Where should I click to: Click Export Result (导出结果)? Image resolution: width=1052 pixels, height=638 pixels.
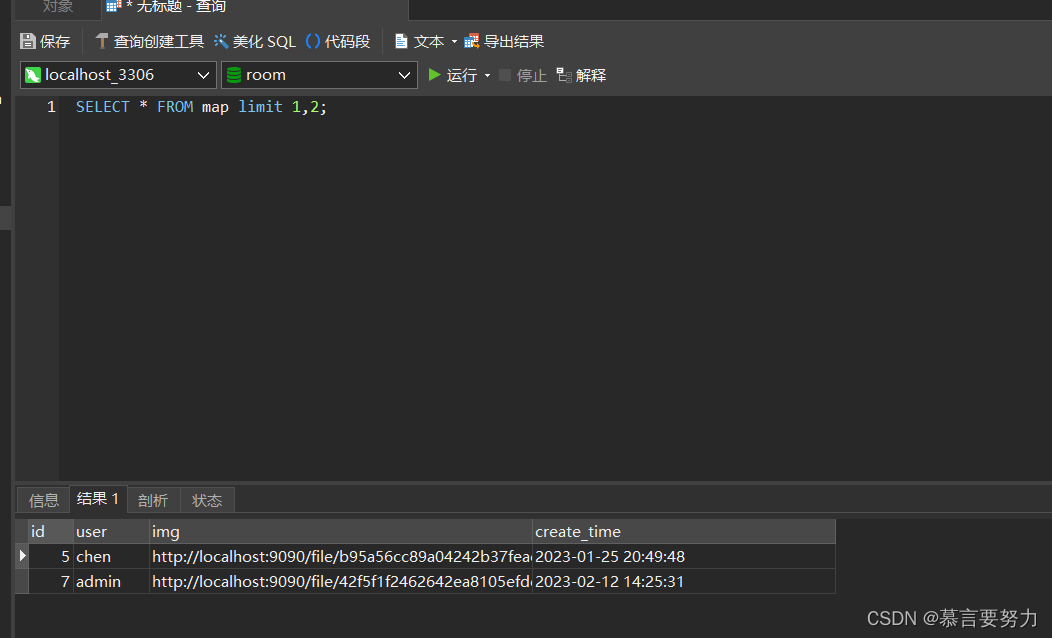[x=504, y=42]
